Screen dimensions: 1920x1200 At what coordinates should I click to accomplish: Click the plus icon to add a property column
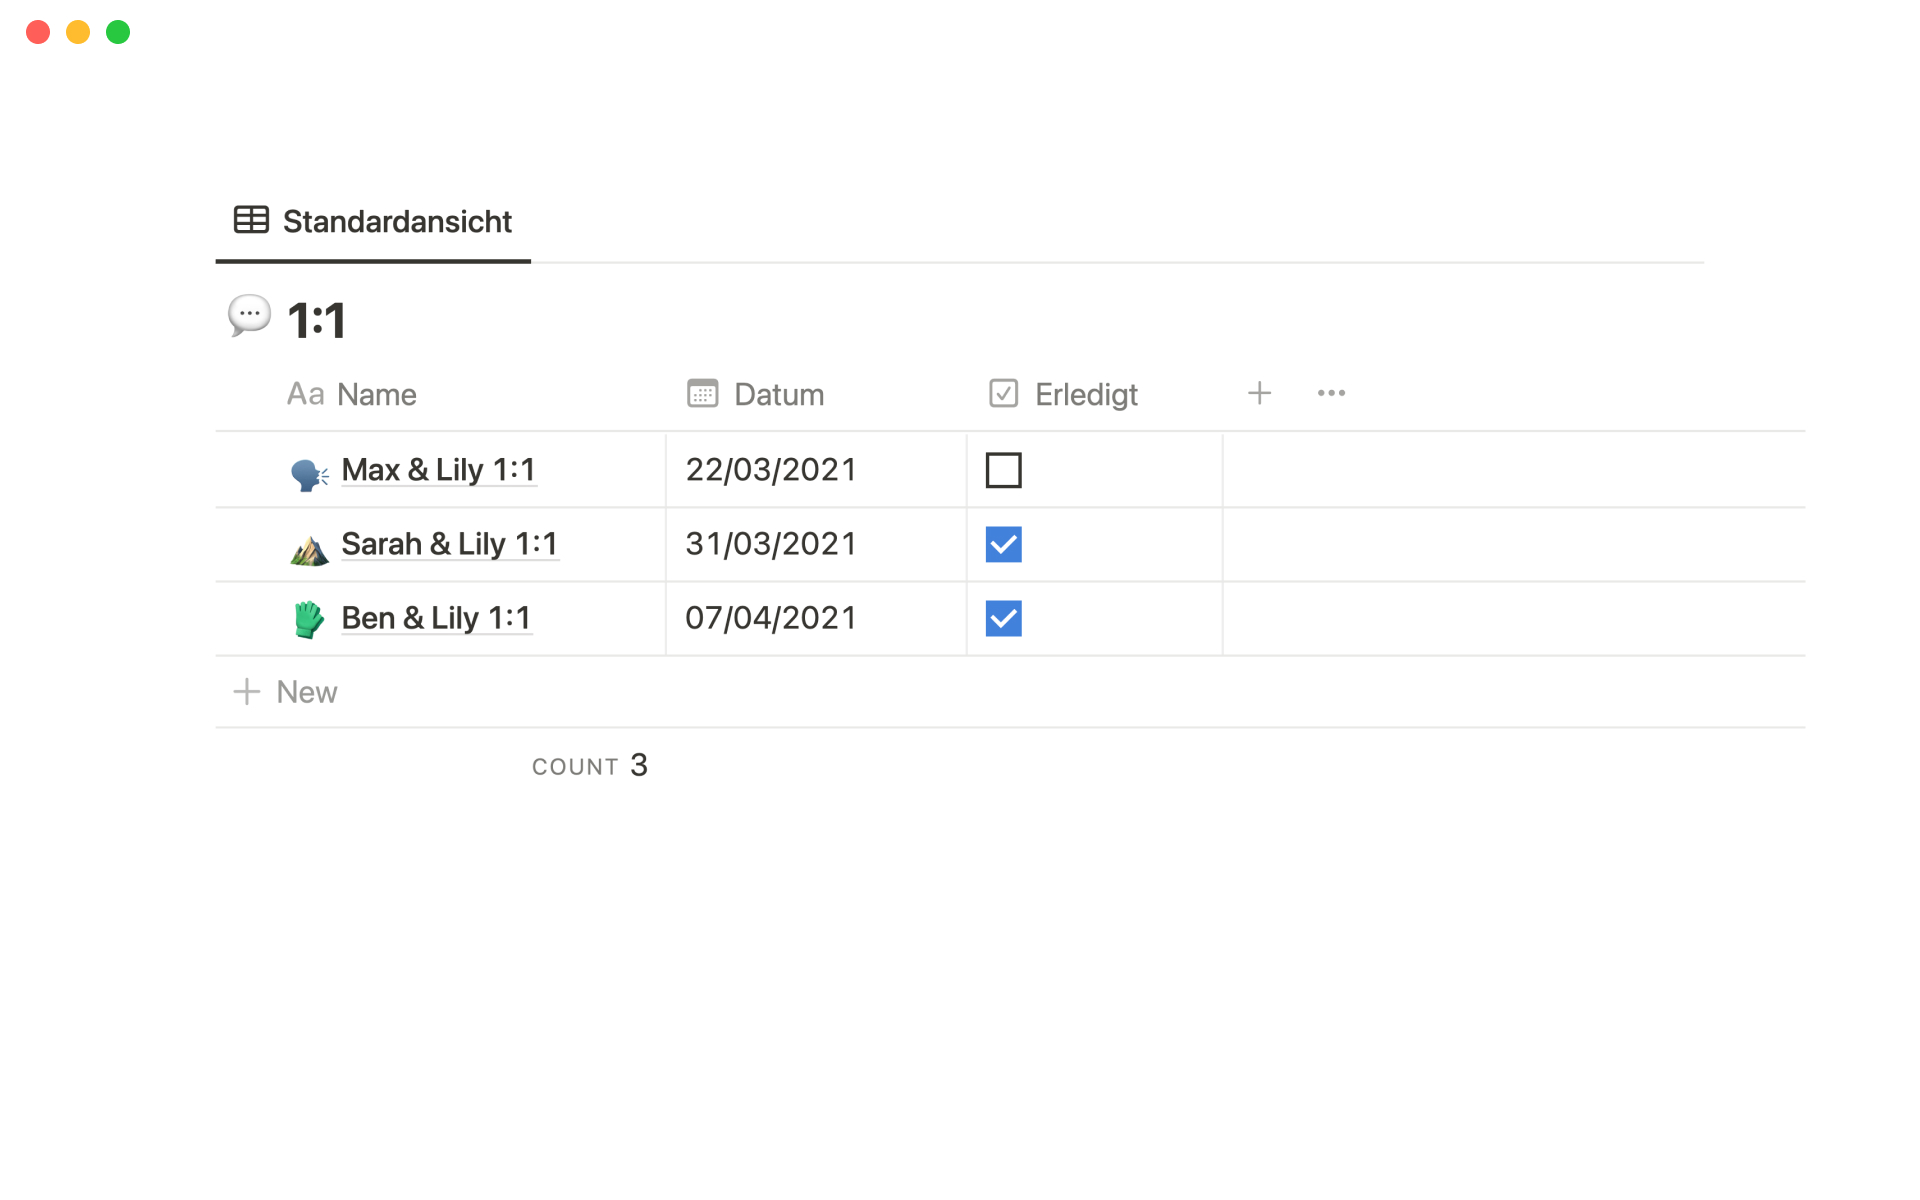(x=1259, y=394)
